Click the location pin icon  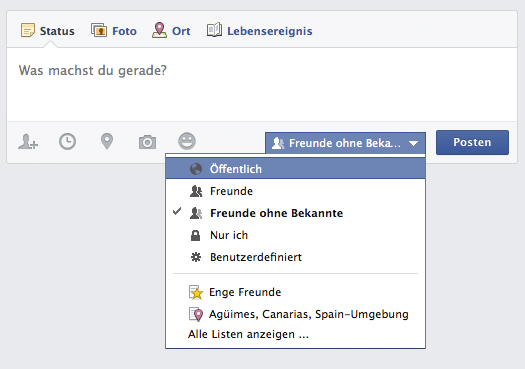[107, 142]
